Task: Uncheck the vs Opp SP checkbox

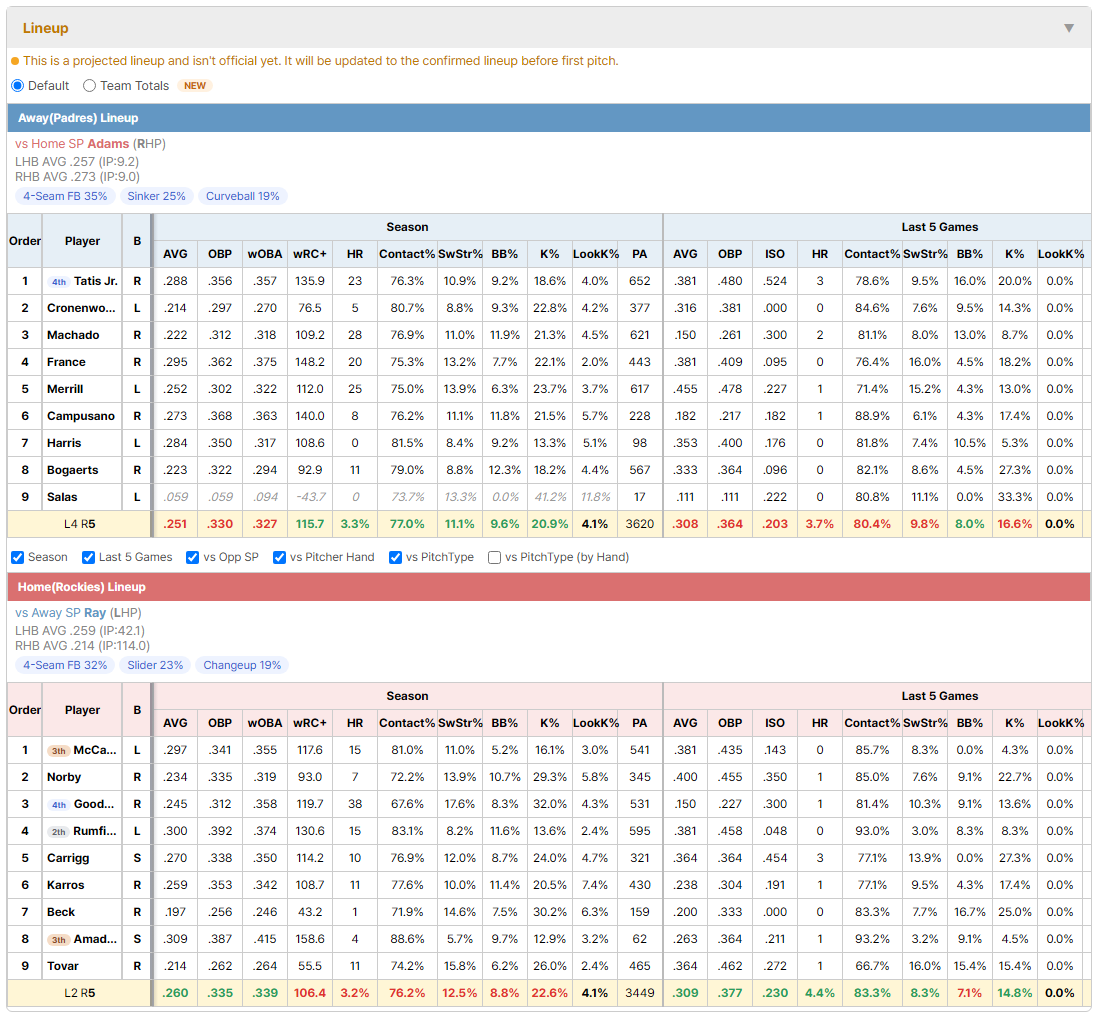Action: coord(193,557)
